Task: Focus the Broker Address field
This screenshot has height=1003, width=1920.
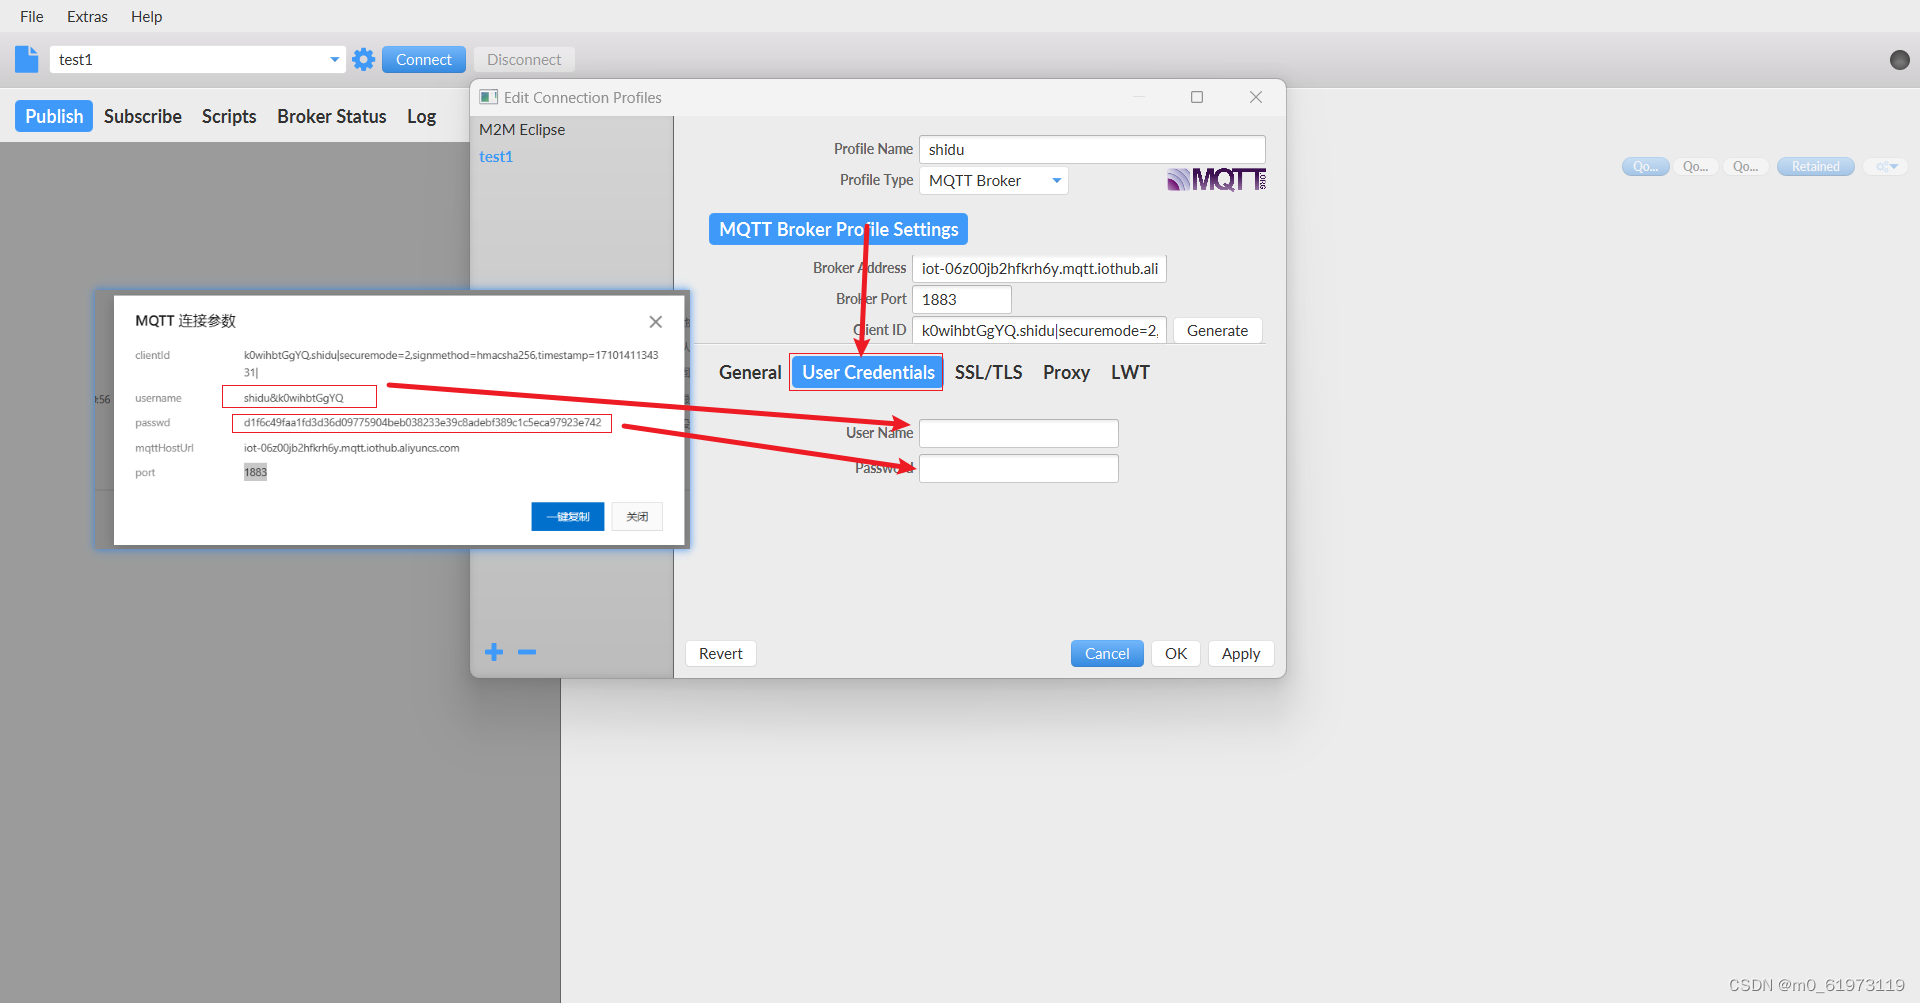Action: [x=1040, y=268]
